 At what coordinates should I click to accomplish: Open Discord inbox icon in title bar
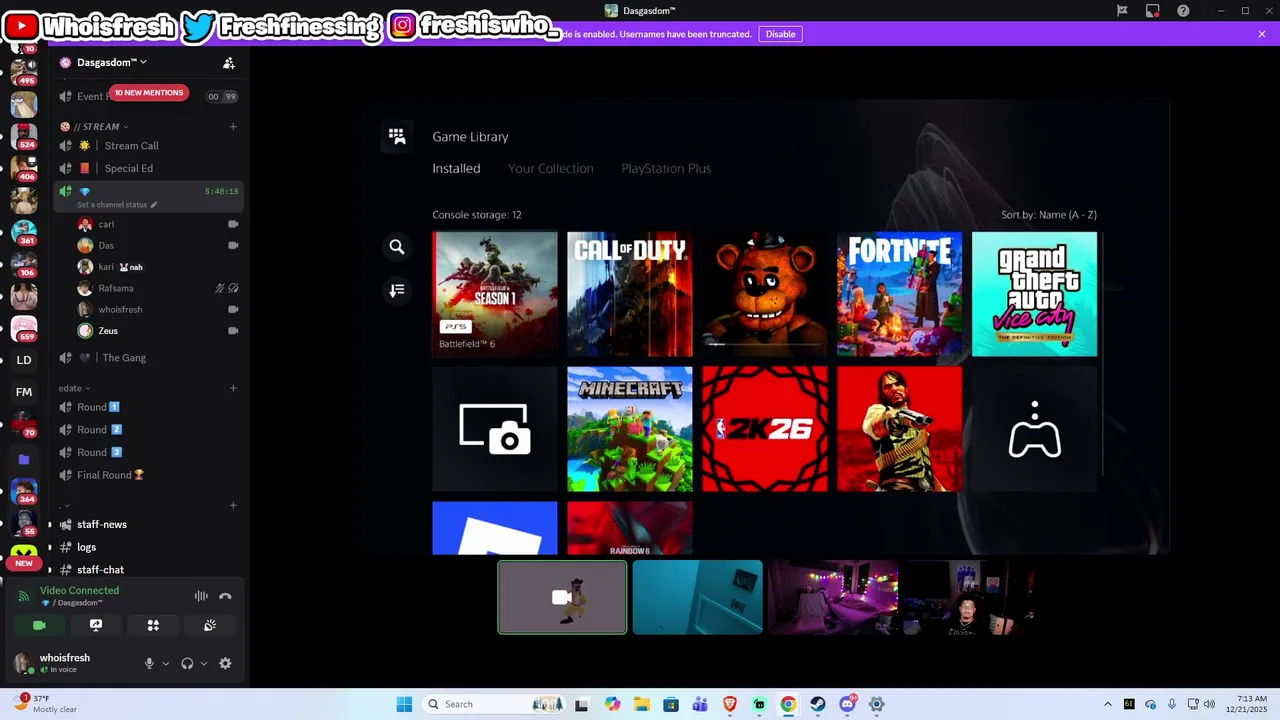[x=1153, y=11]
